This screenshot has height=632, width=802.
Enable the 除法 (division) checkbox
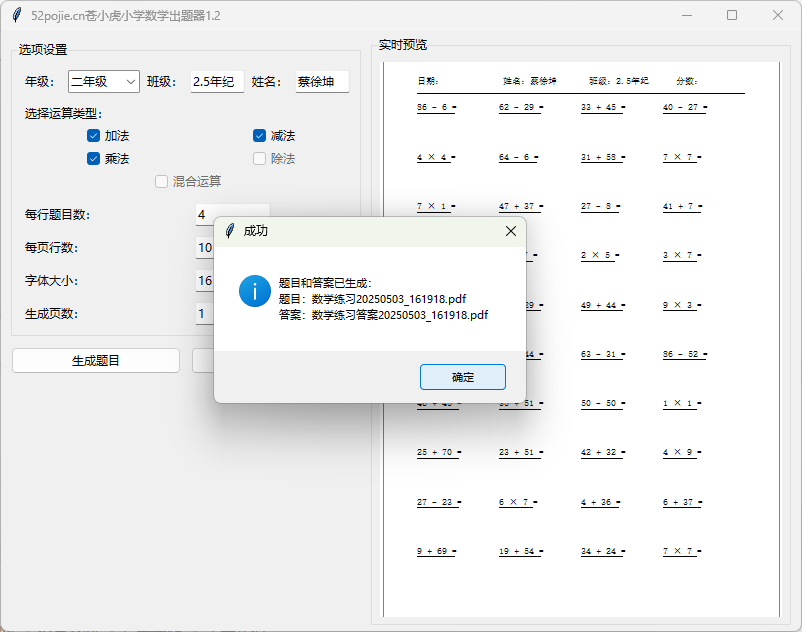pos(258,158)
